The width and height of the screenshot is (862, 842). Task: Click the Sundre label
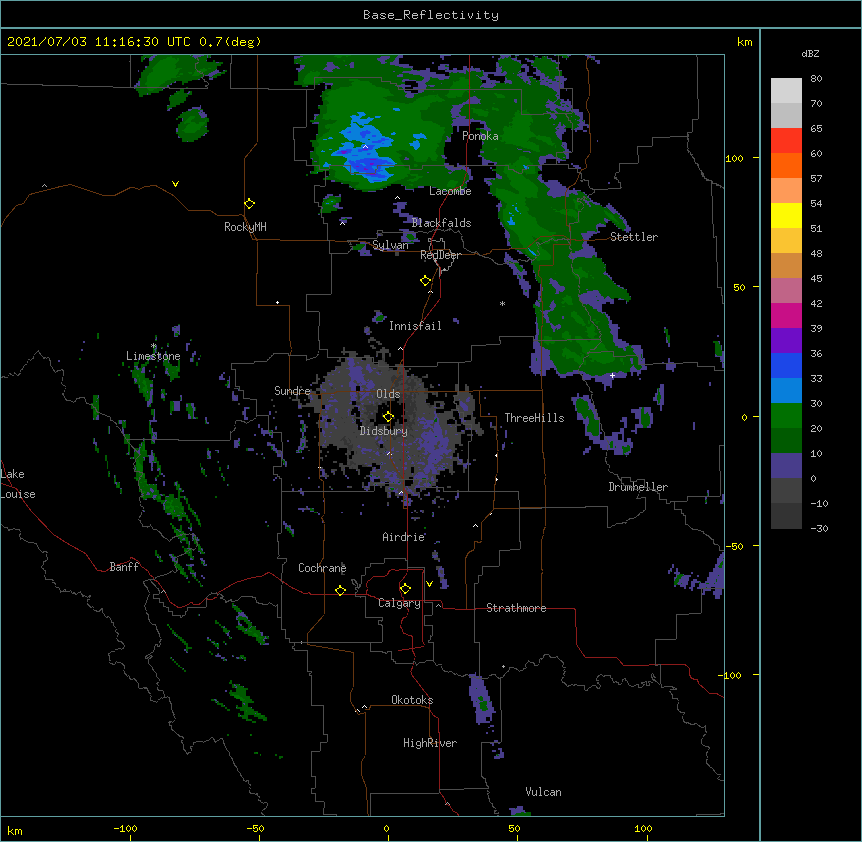[x=292, y=391]
